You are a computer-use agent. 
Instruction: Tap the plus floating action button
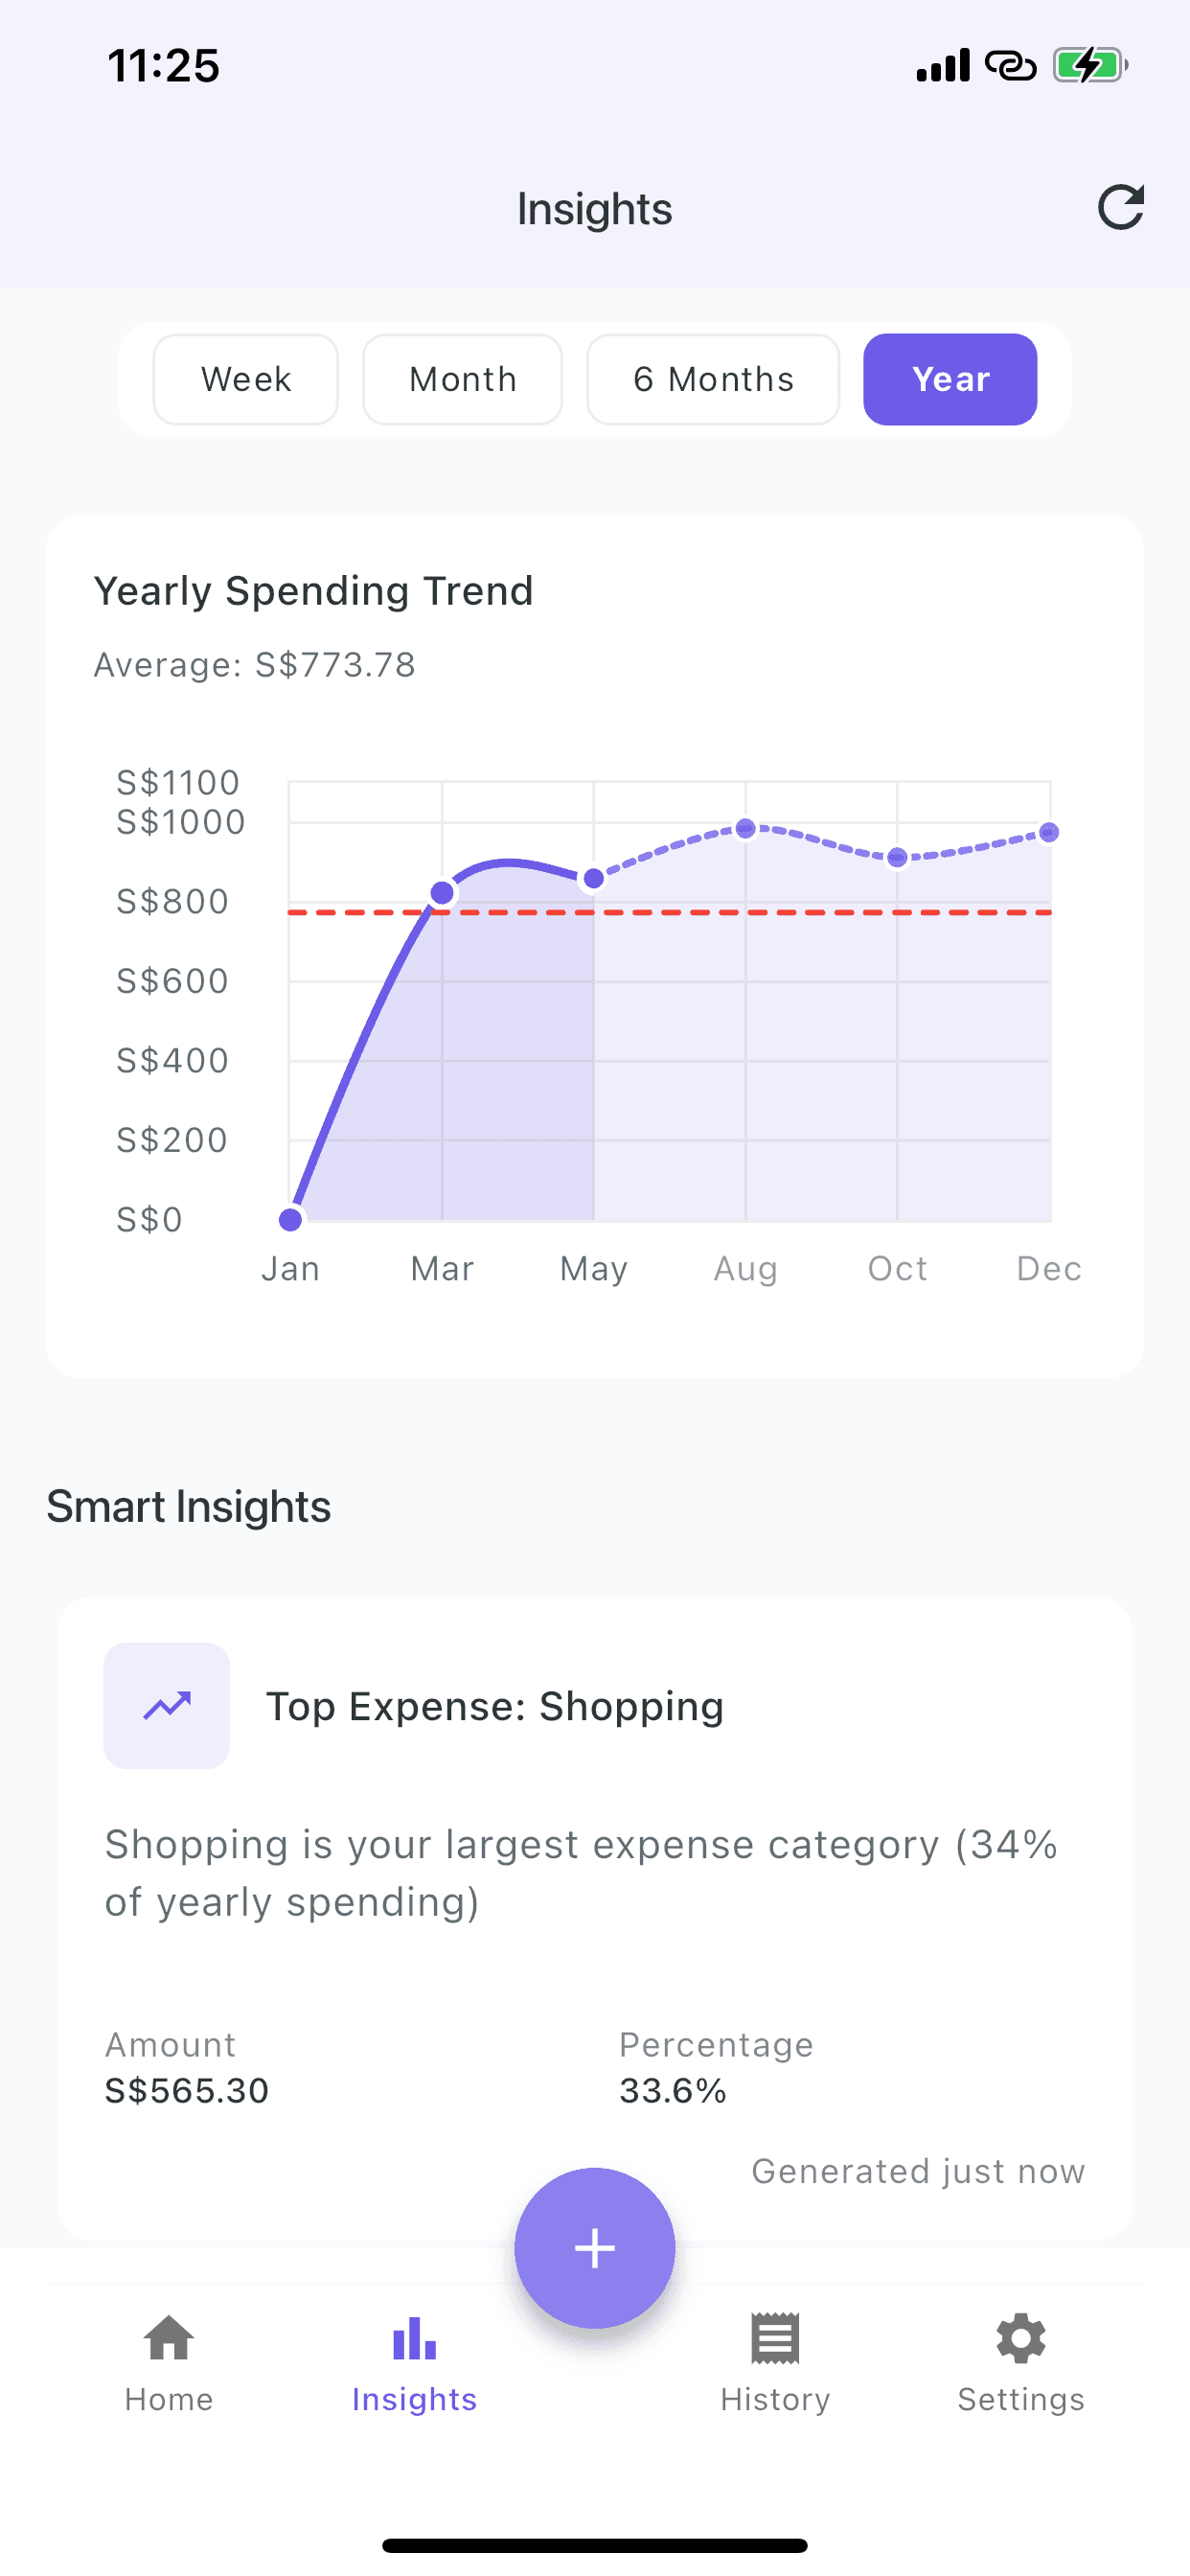[594, 2246]
